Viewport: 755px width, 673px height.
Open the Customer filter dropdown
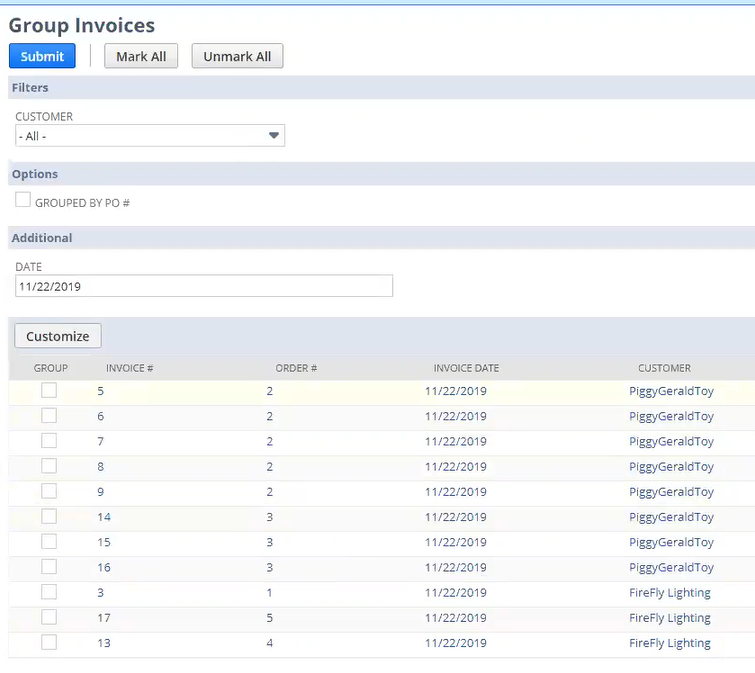pyautogui.click(x=150, y=136)
